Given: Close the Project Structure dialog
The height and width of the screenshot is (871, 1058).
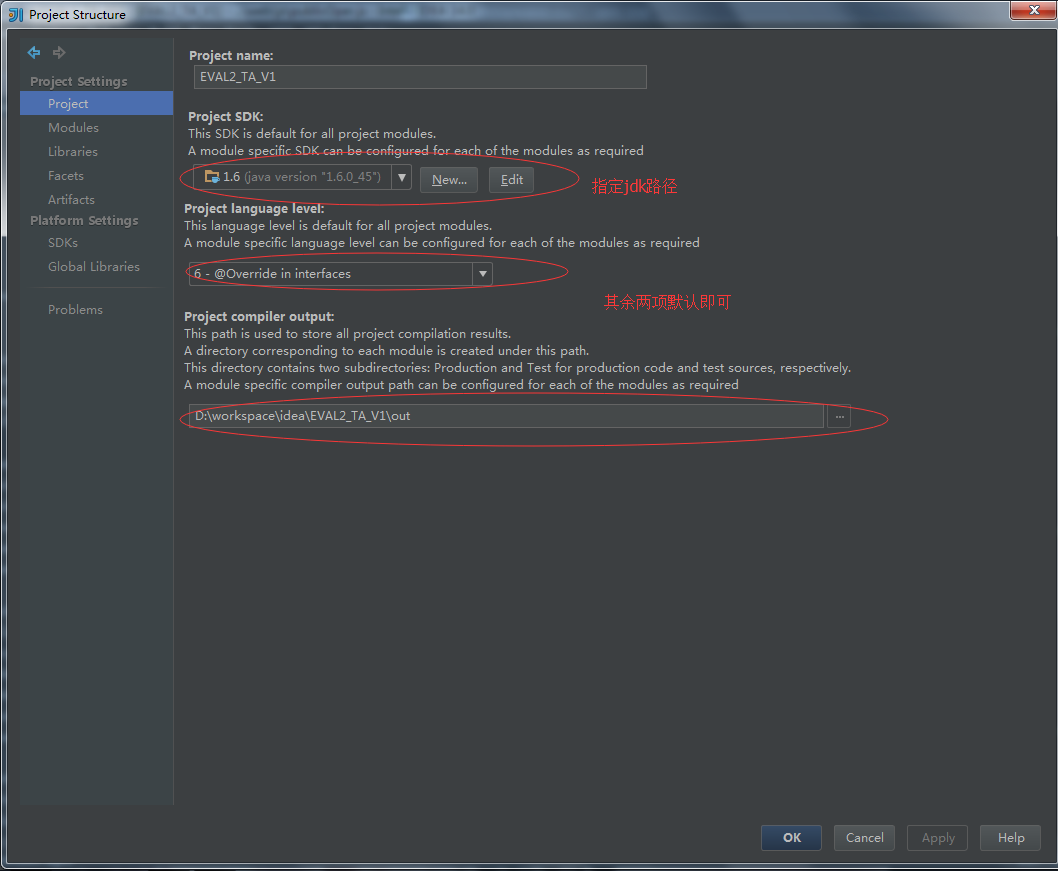Looking at the screenshot, I should point(1033,10).
